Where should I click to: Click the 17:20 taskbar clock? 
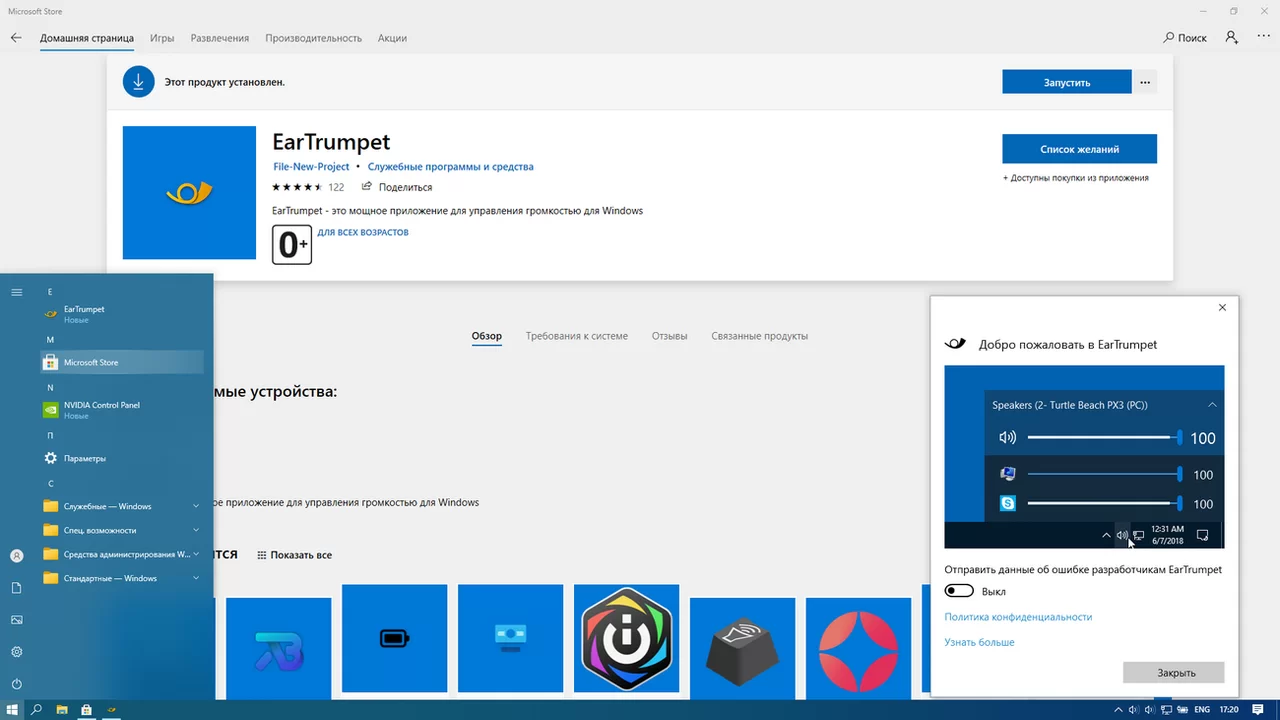(1230, 710)
